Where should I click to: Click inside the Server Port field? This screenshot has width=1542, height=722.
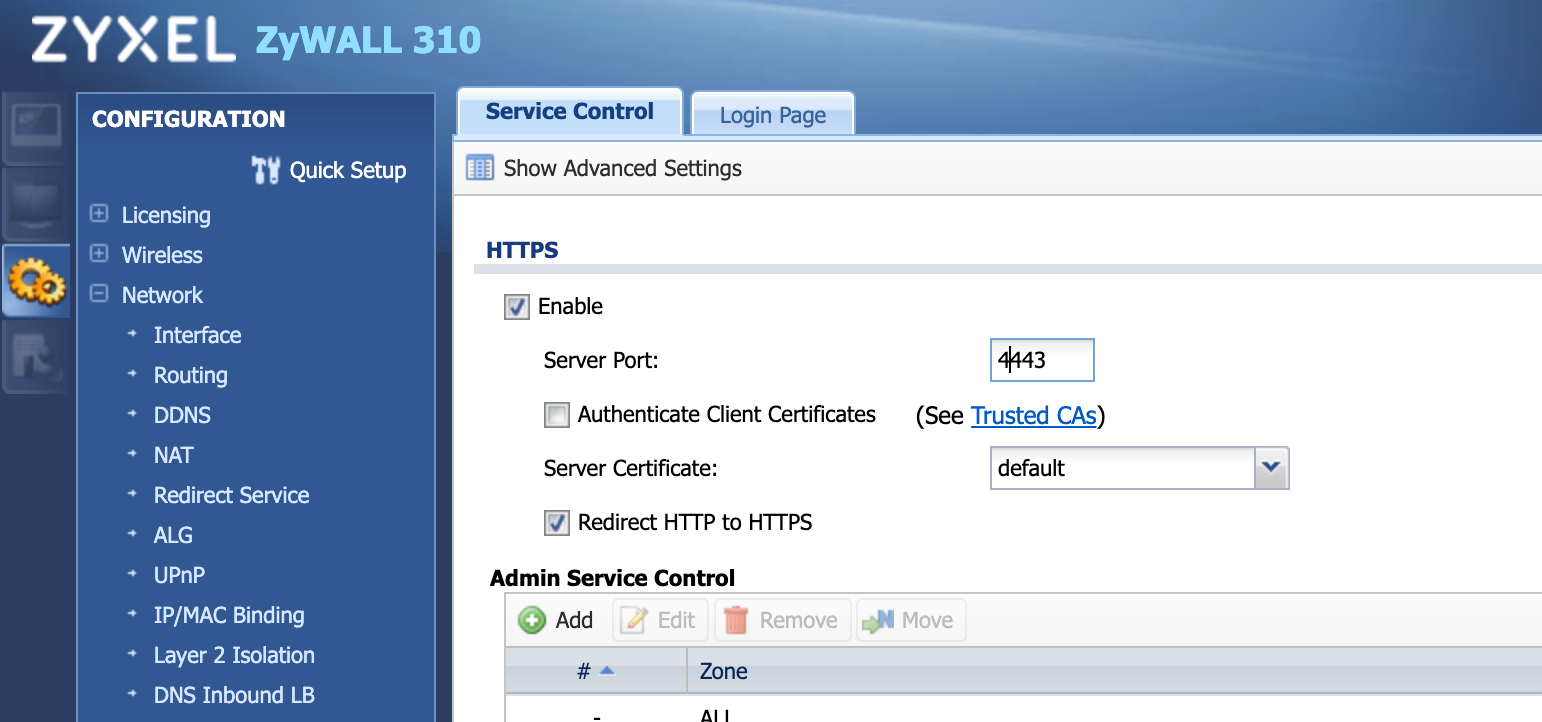coord(1042,360)
